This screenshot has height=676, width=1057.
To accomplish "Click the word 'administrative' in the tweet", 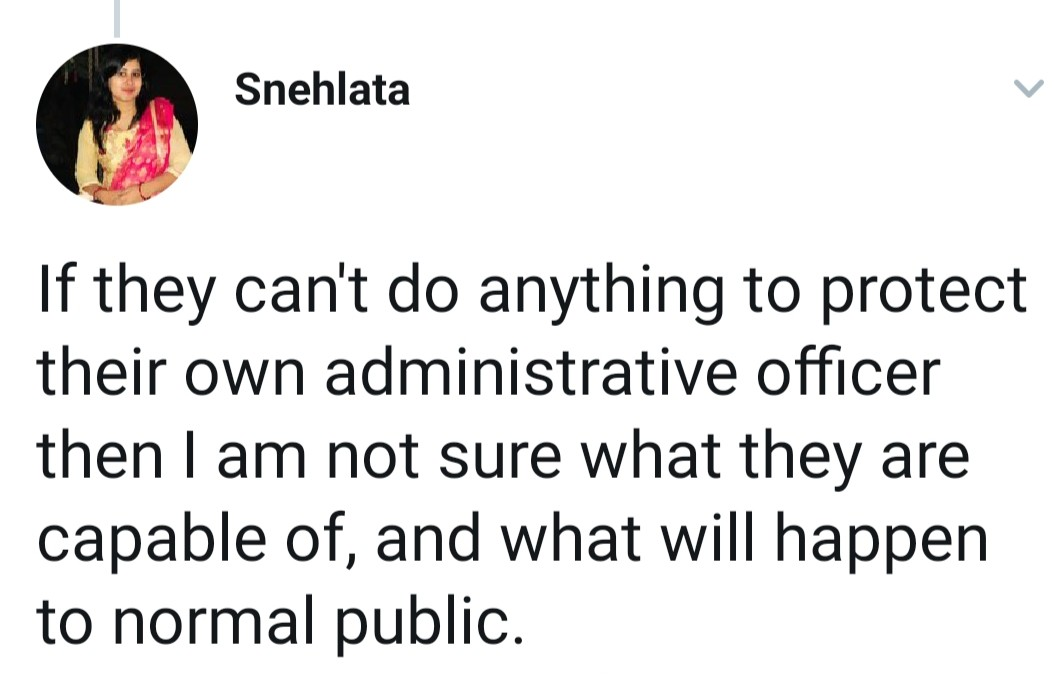I will 531,372.
